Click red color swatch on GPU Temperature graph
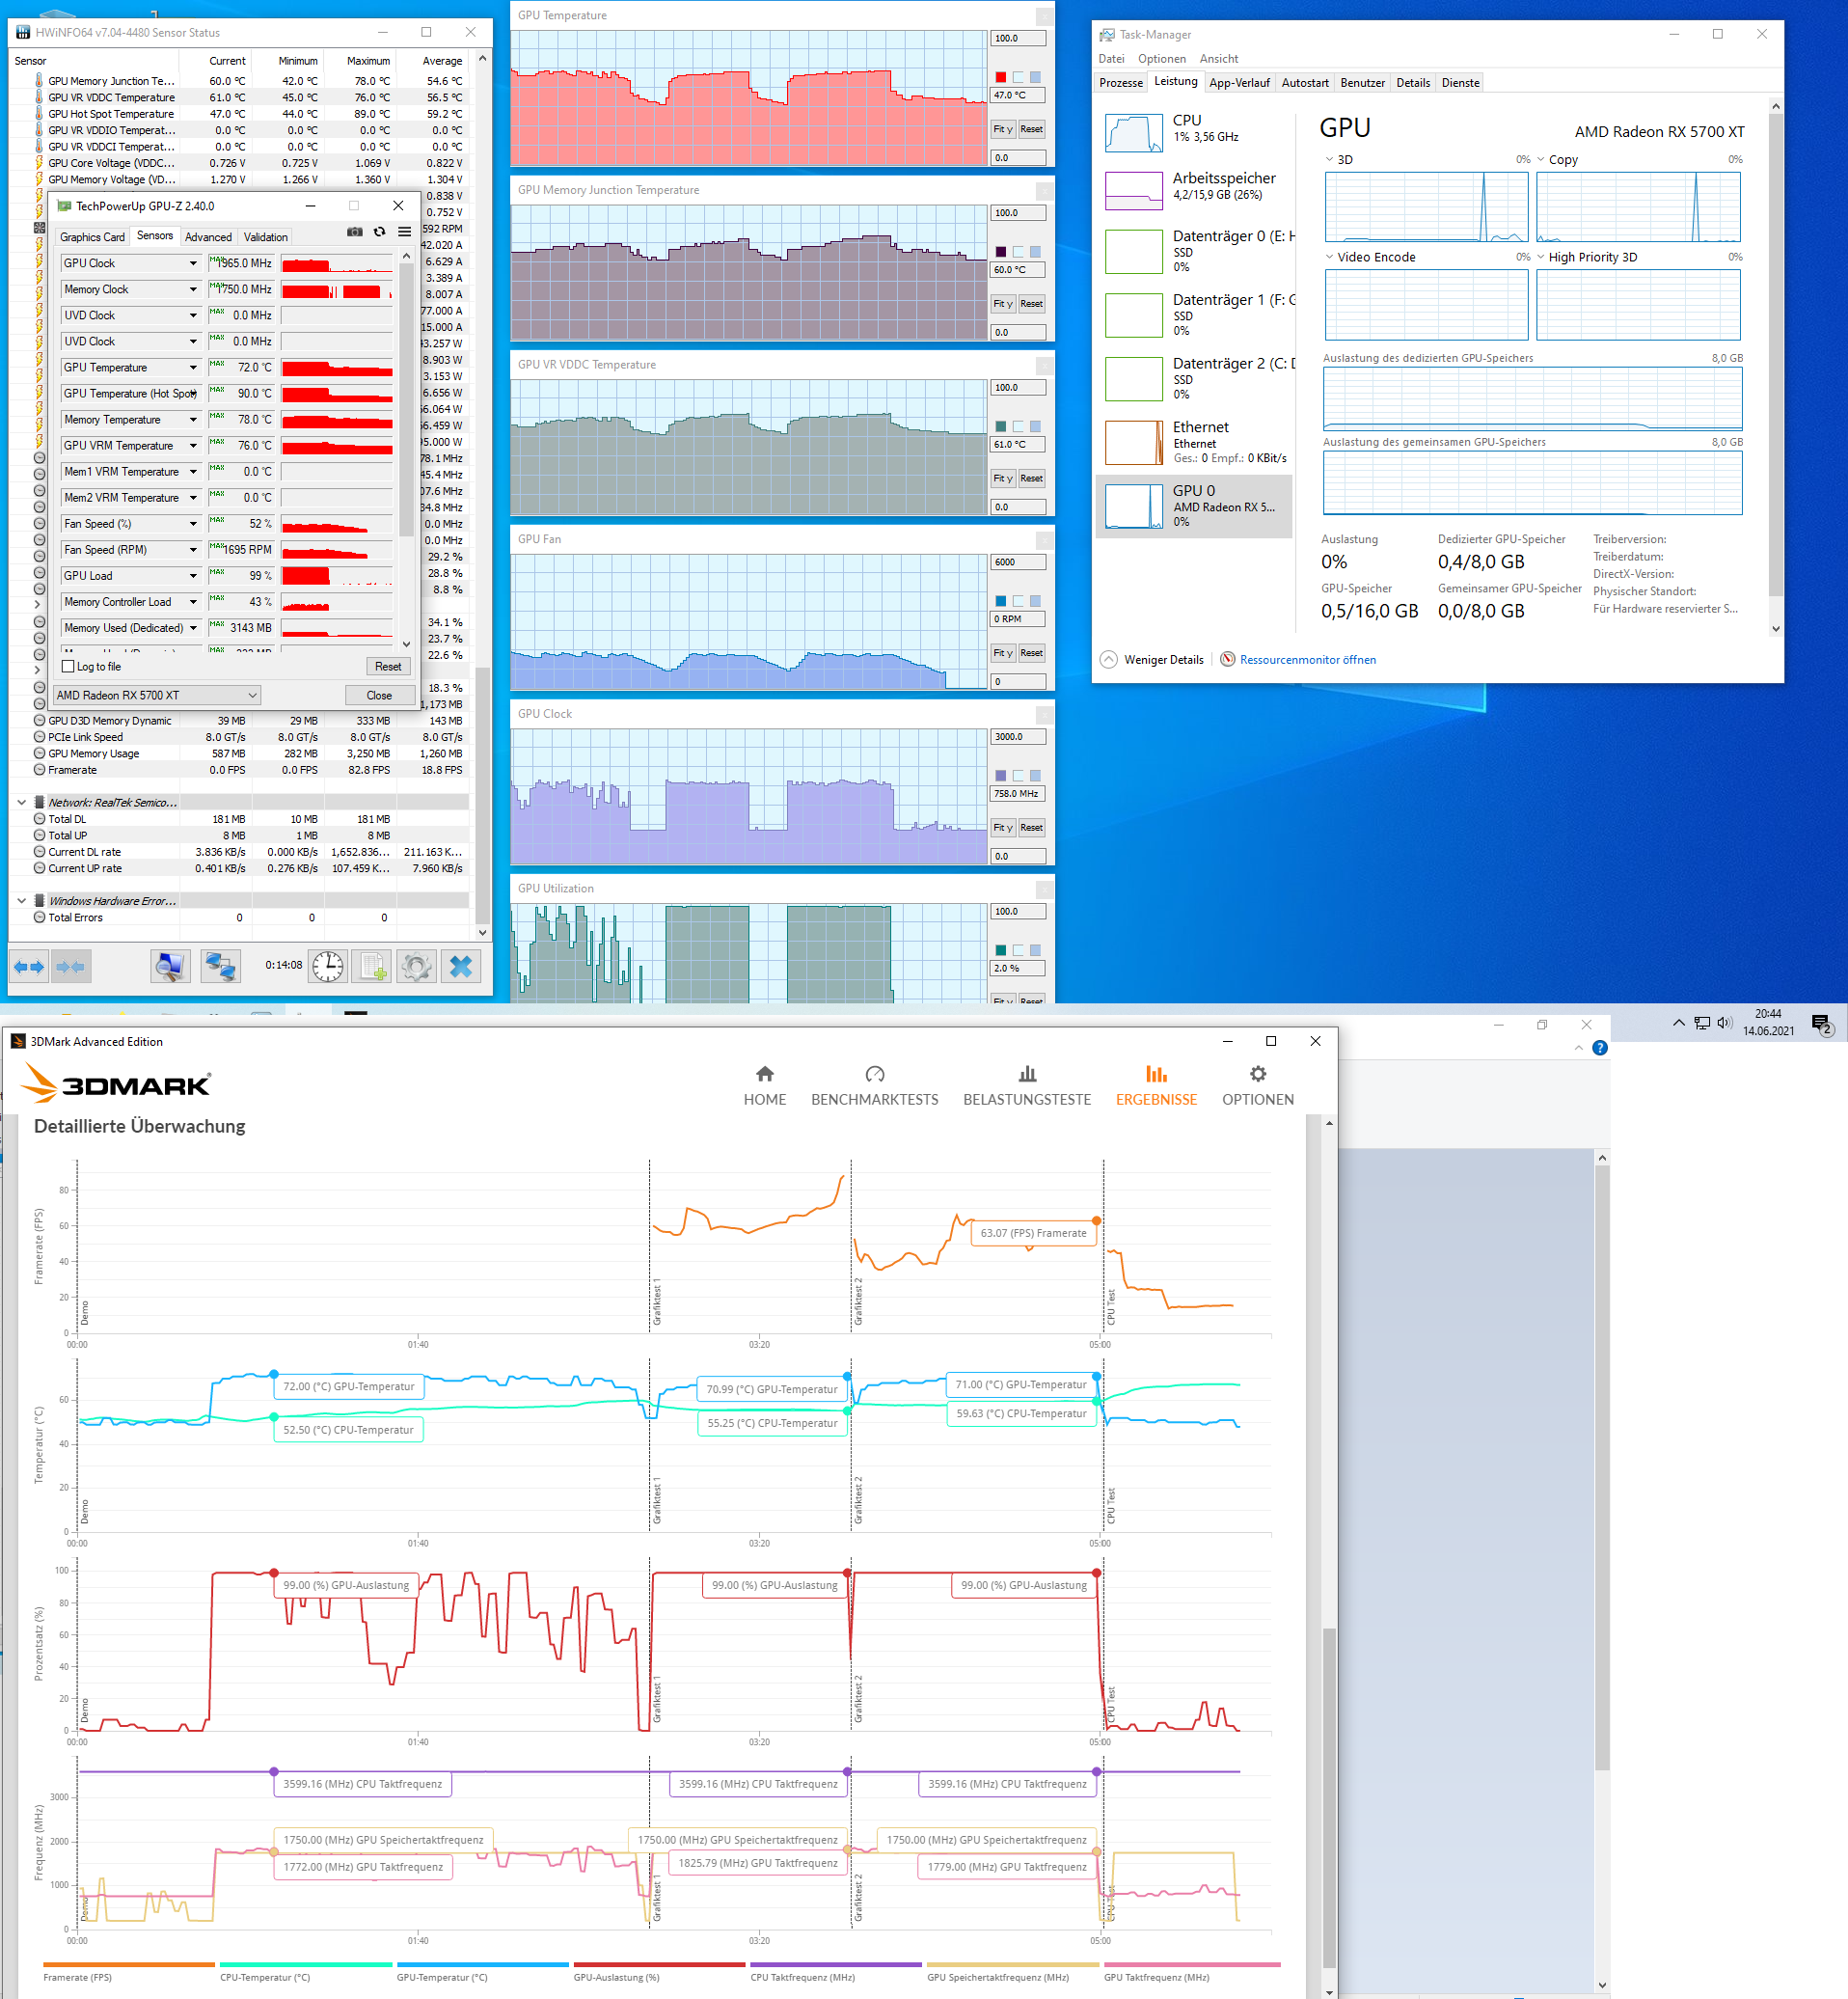The width and height of the screenshot is (1848, 1999). pyautogui.click(x=1000, y=77)
